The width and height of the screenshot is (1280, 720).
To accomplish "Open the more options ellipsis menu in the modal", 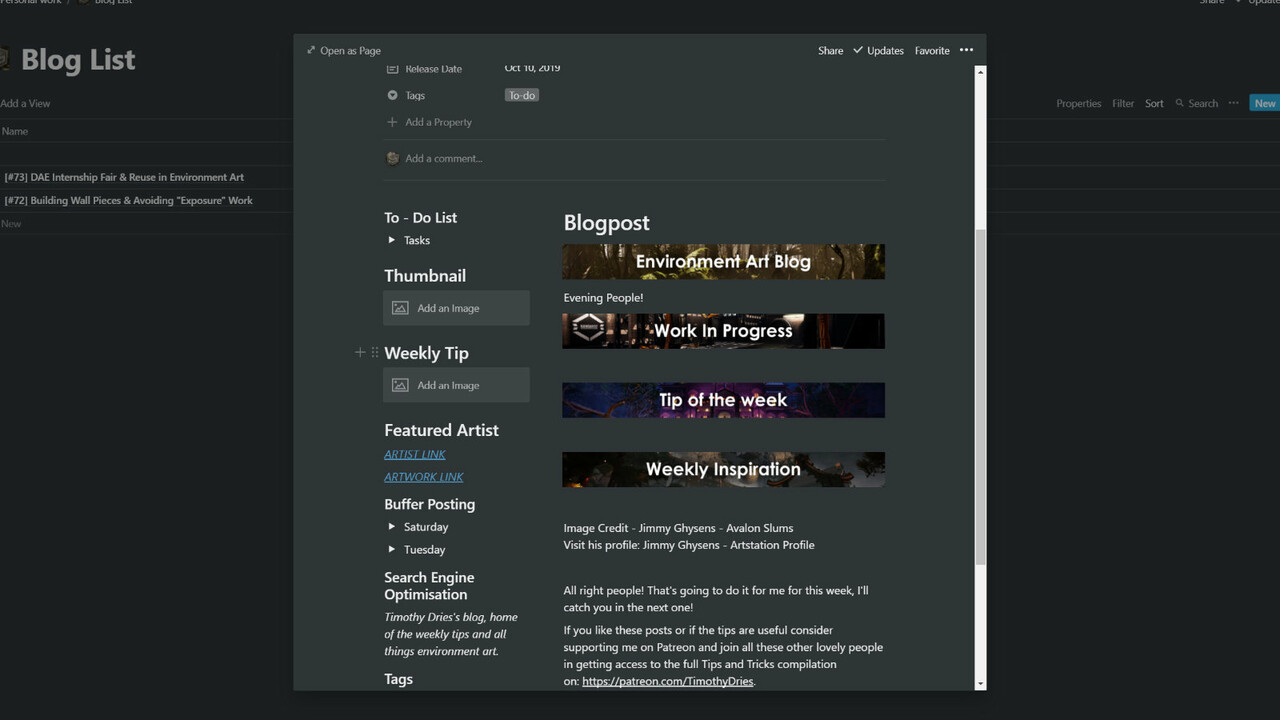I will [x=966, y=50].
